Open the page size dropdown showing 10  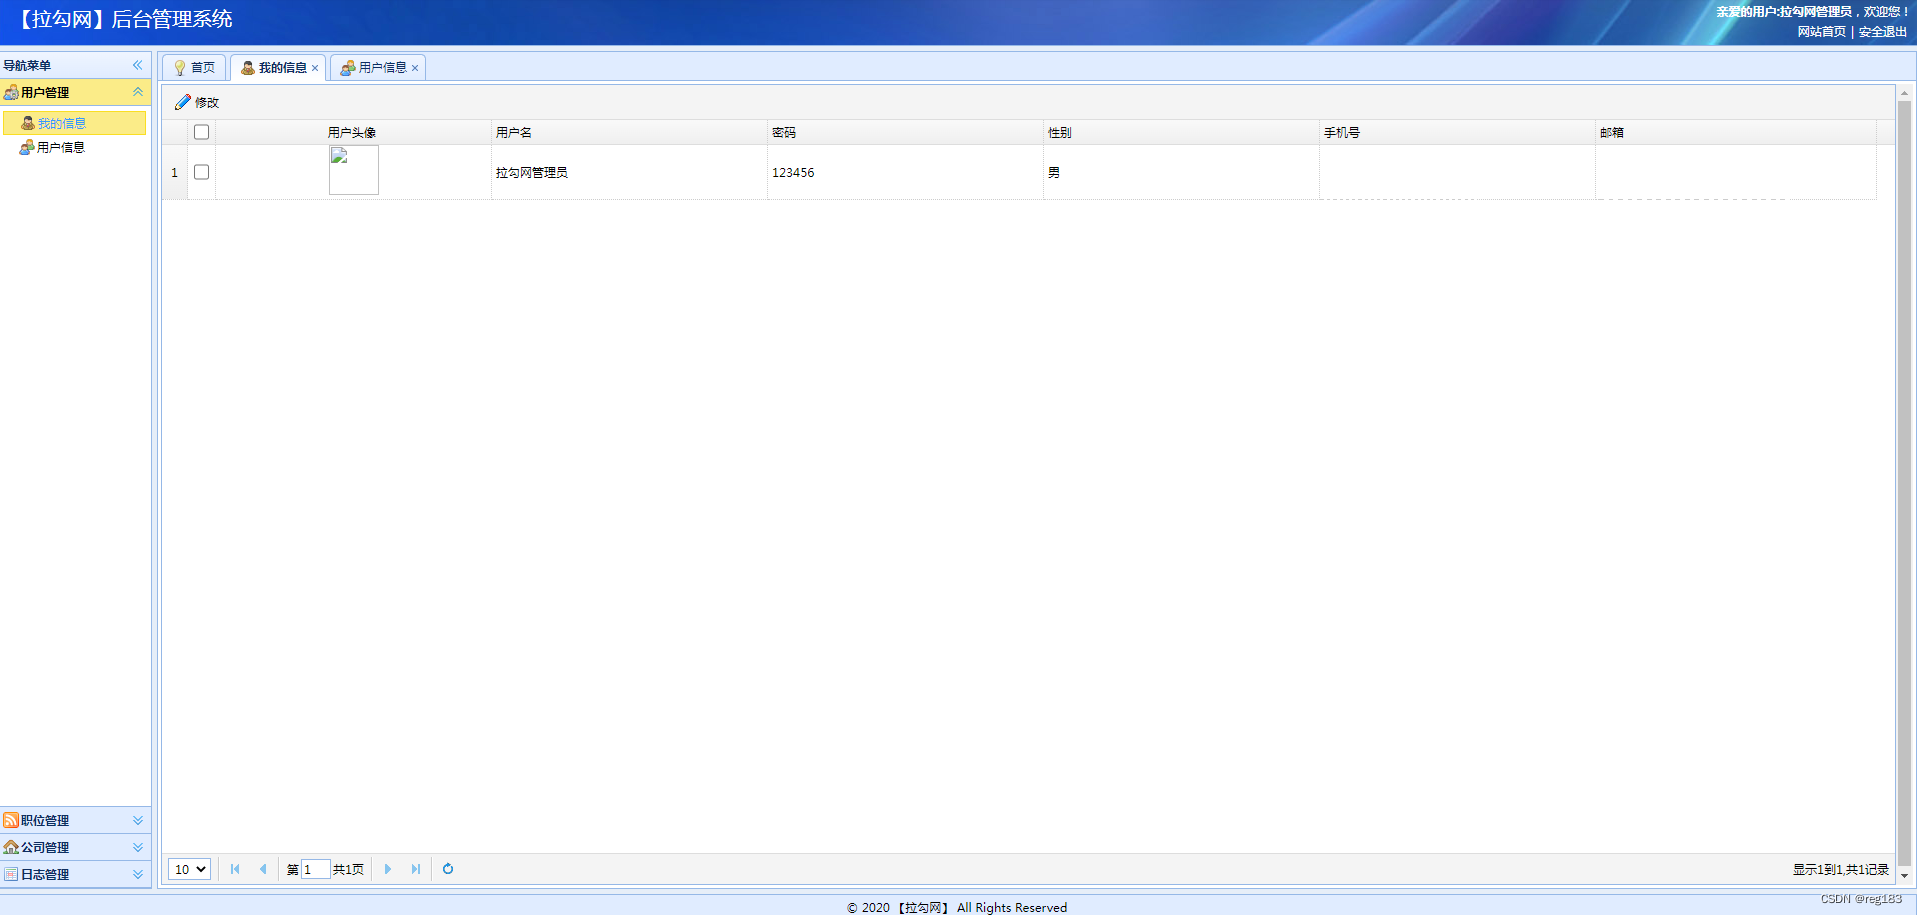189,869
